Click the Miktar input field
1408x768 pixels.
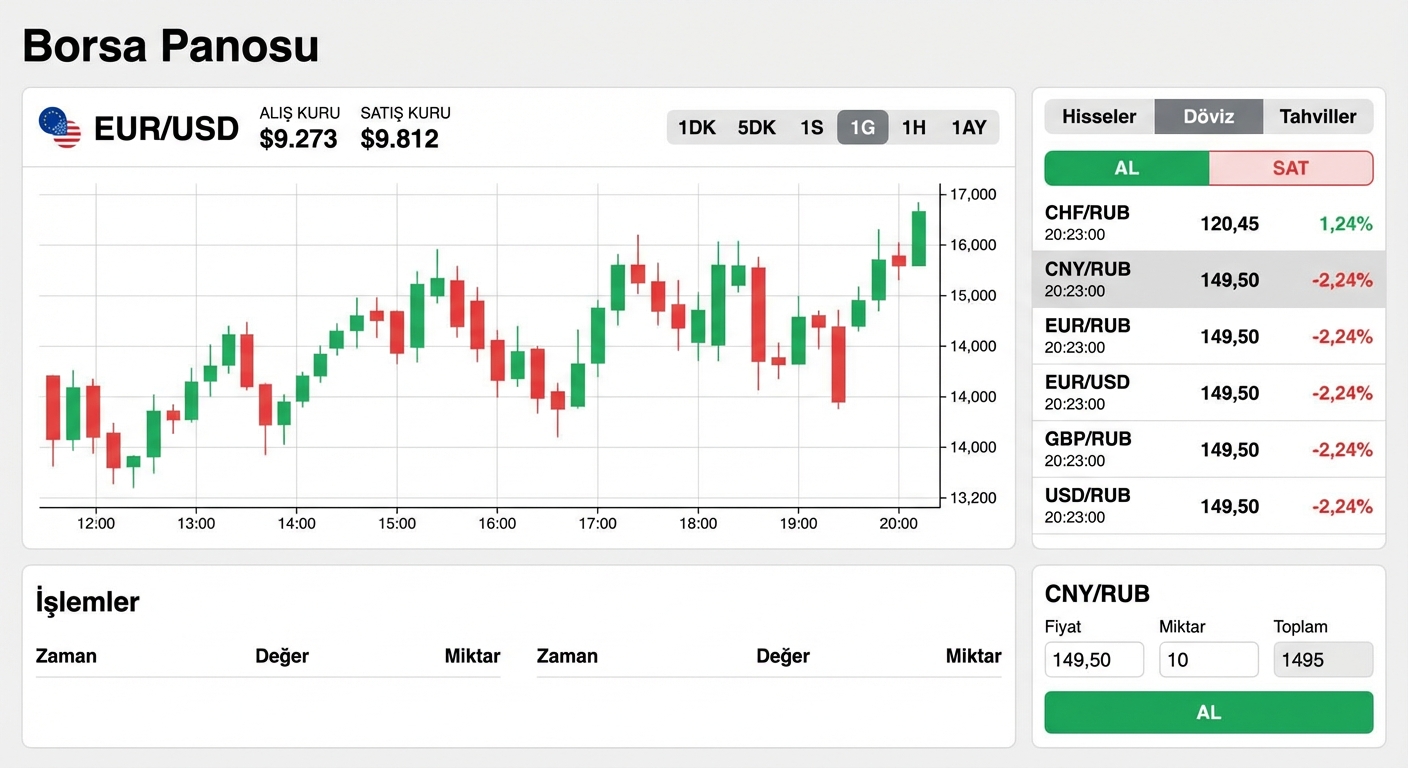point(1208,660)
